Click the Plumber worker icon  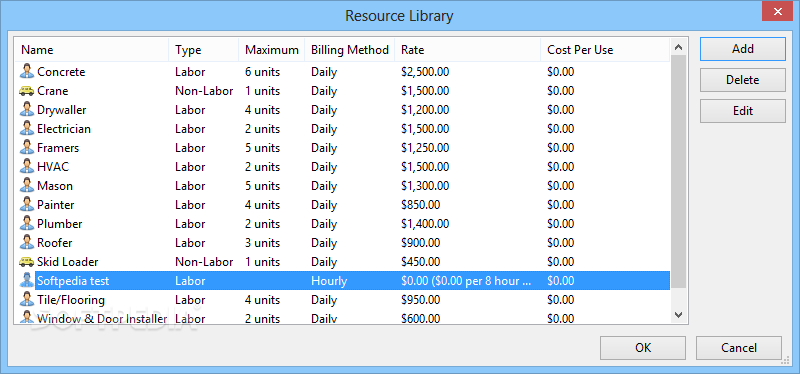27,223
